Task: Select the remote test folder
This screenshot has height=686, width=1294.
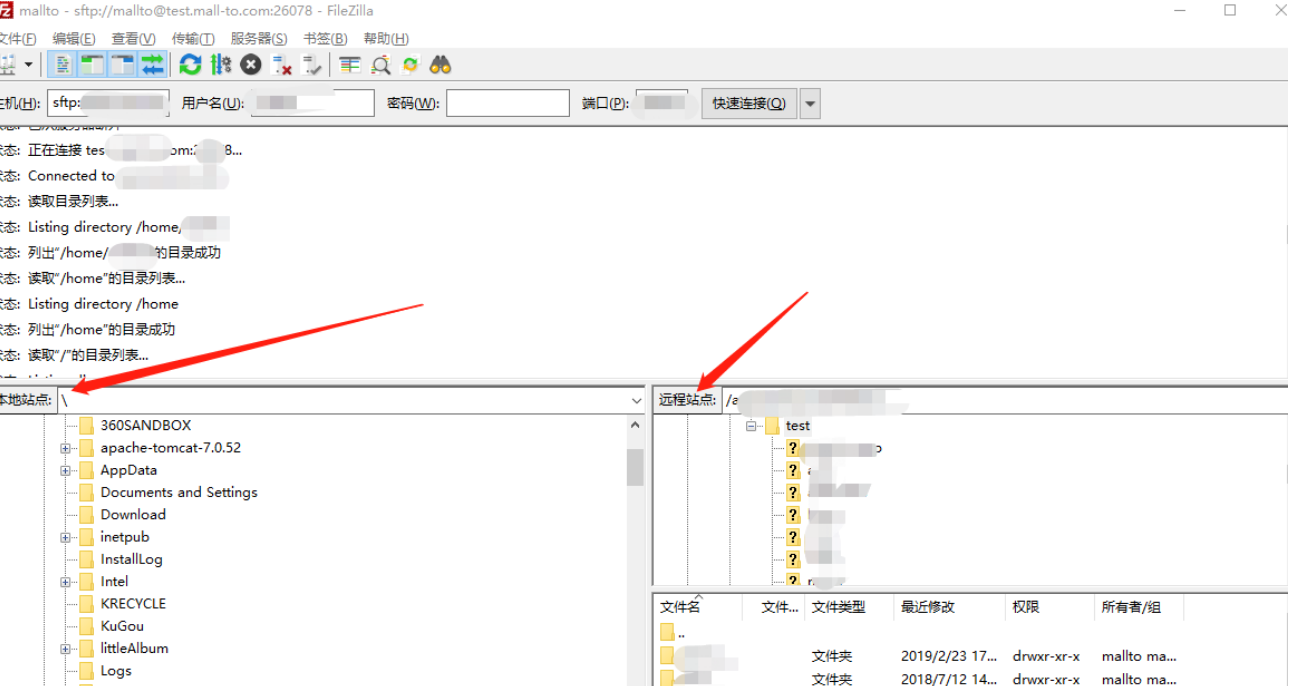Action: click(797, 426)
